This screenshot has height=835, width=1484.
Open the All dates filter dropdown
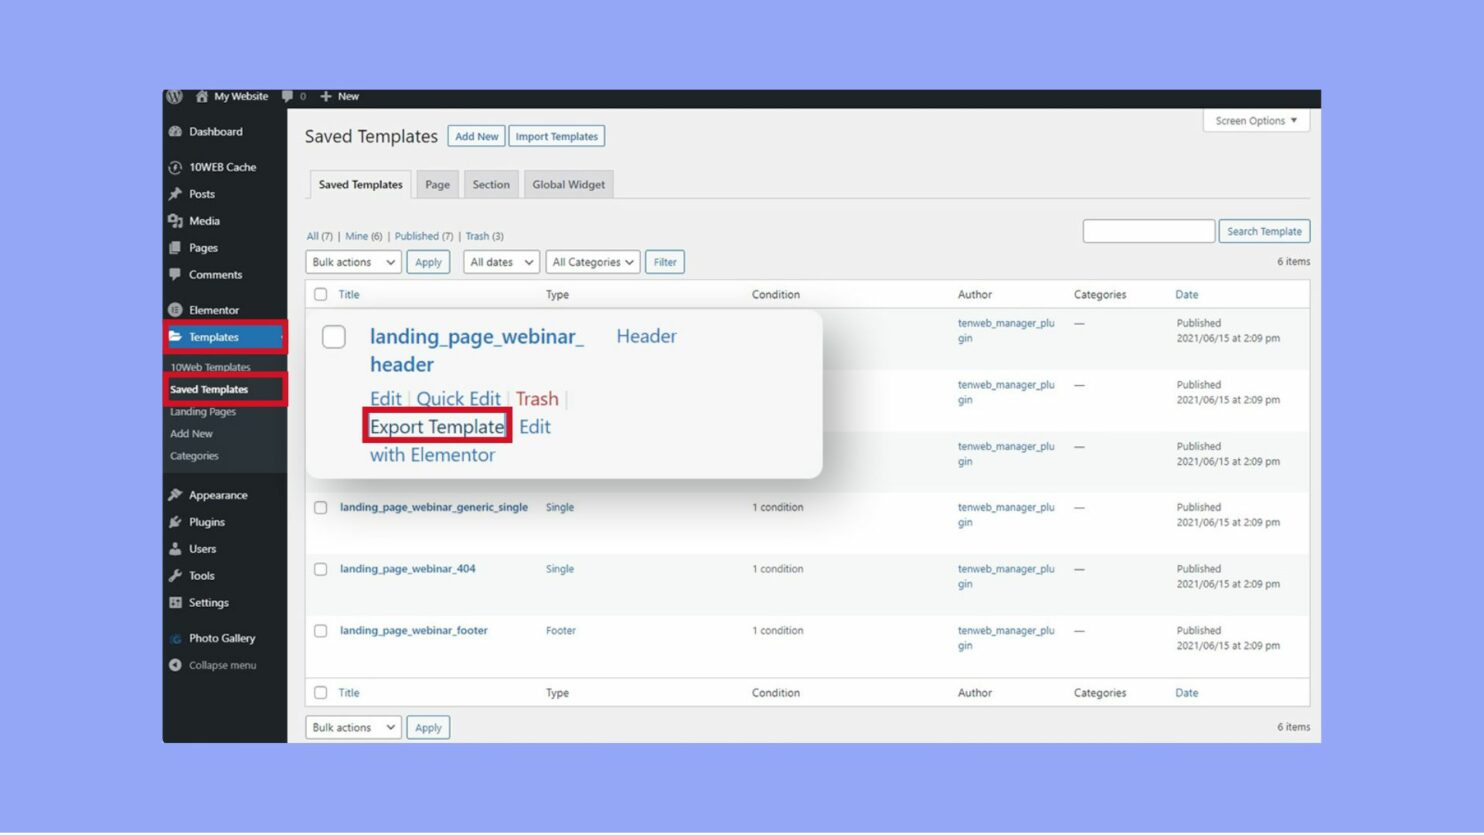pyautogui.click(x=500, y=261)
